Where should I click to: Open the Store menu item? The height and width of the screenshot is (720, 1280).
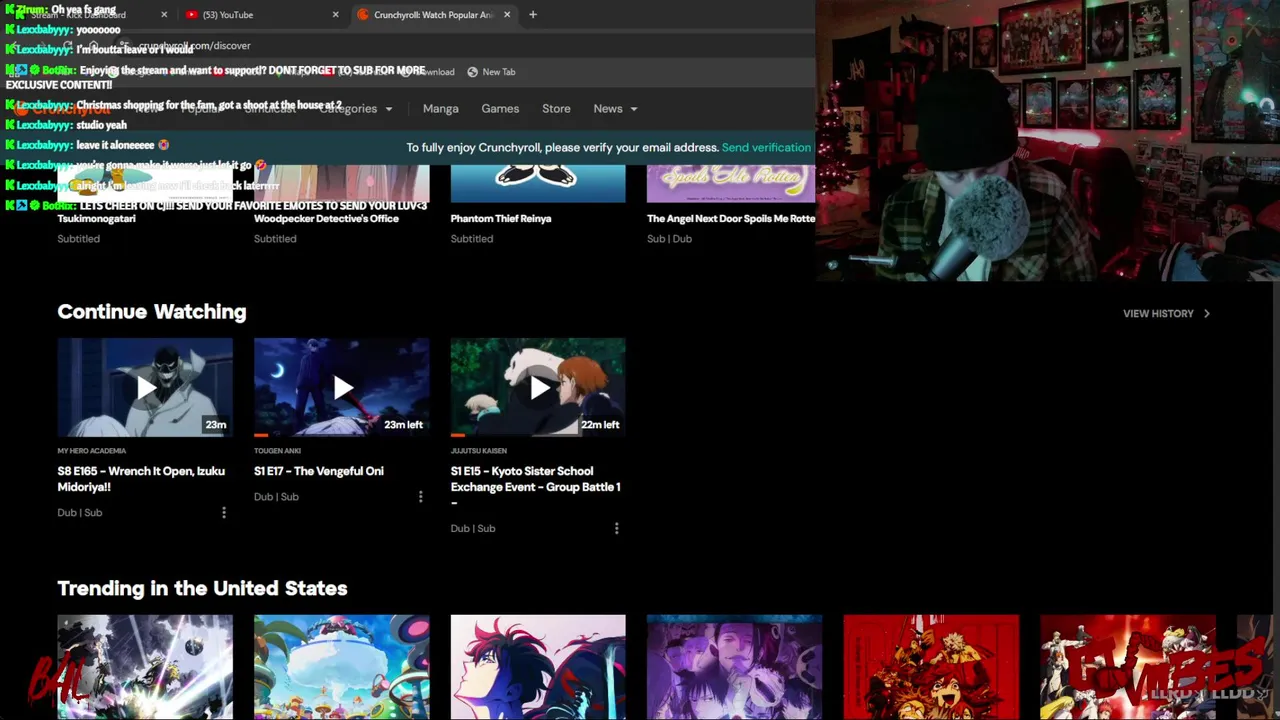pos(556,109)
